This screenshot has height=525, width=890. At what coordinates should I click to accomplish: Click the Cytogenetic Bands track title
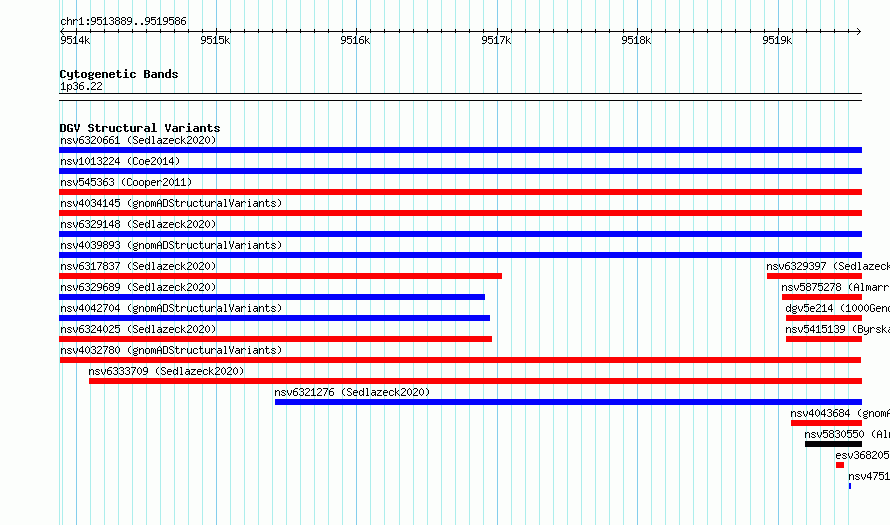pyautogui.click(x=119, y=74)
